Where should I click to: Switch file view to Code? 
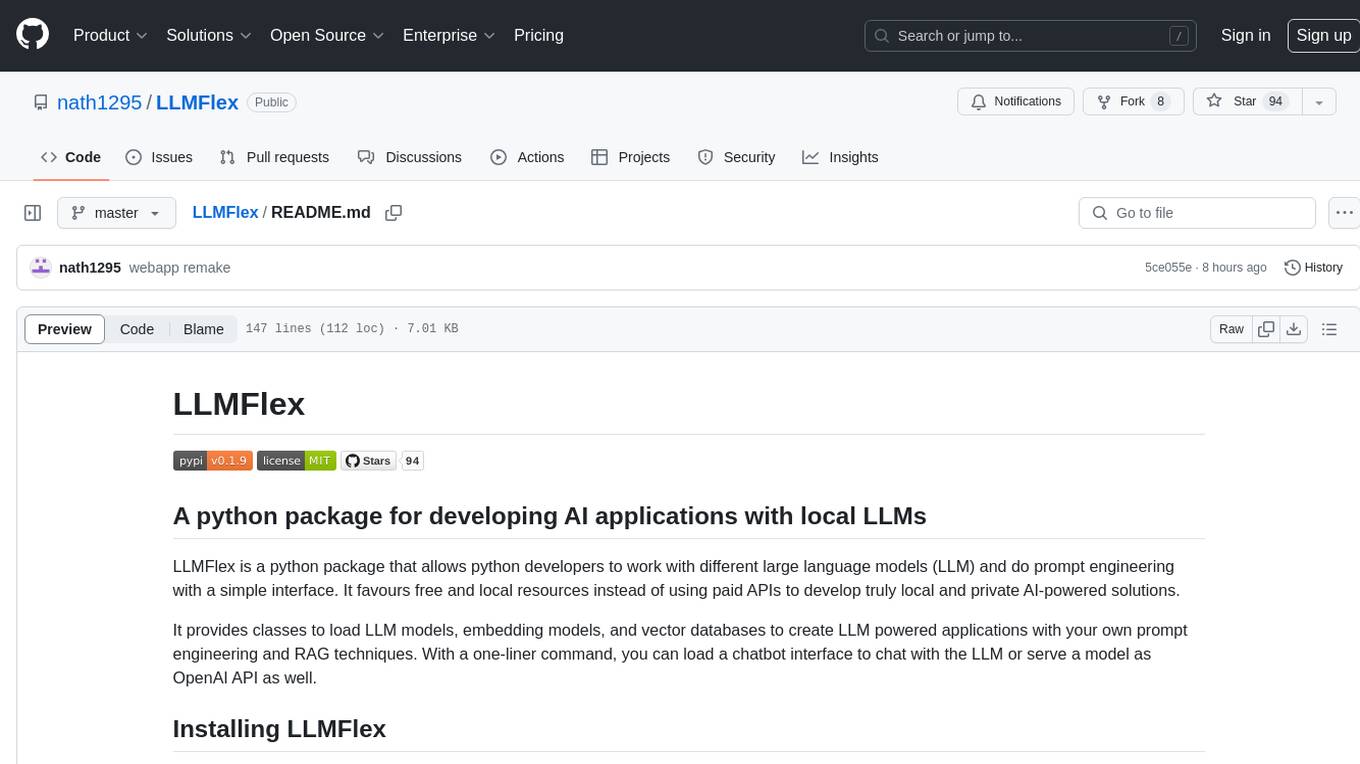coord(137,329)
